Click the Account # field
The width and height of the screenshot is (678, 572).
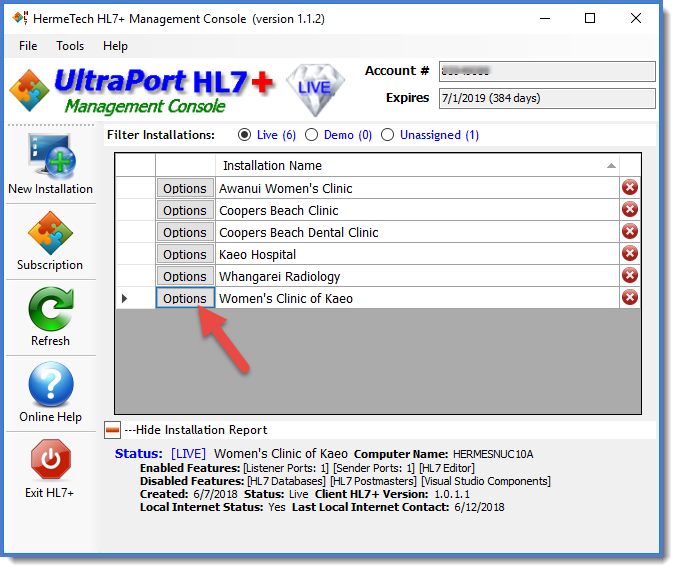pyautogui.click(x=547, y=71)
